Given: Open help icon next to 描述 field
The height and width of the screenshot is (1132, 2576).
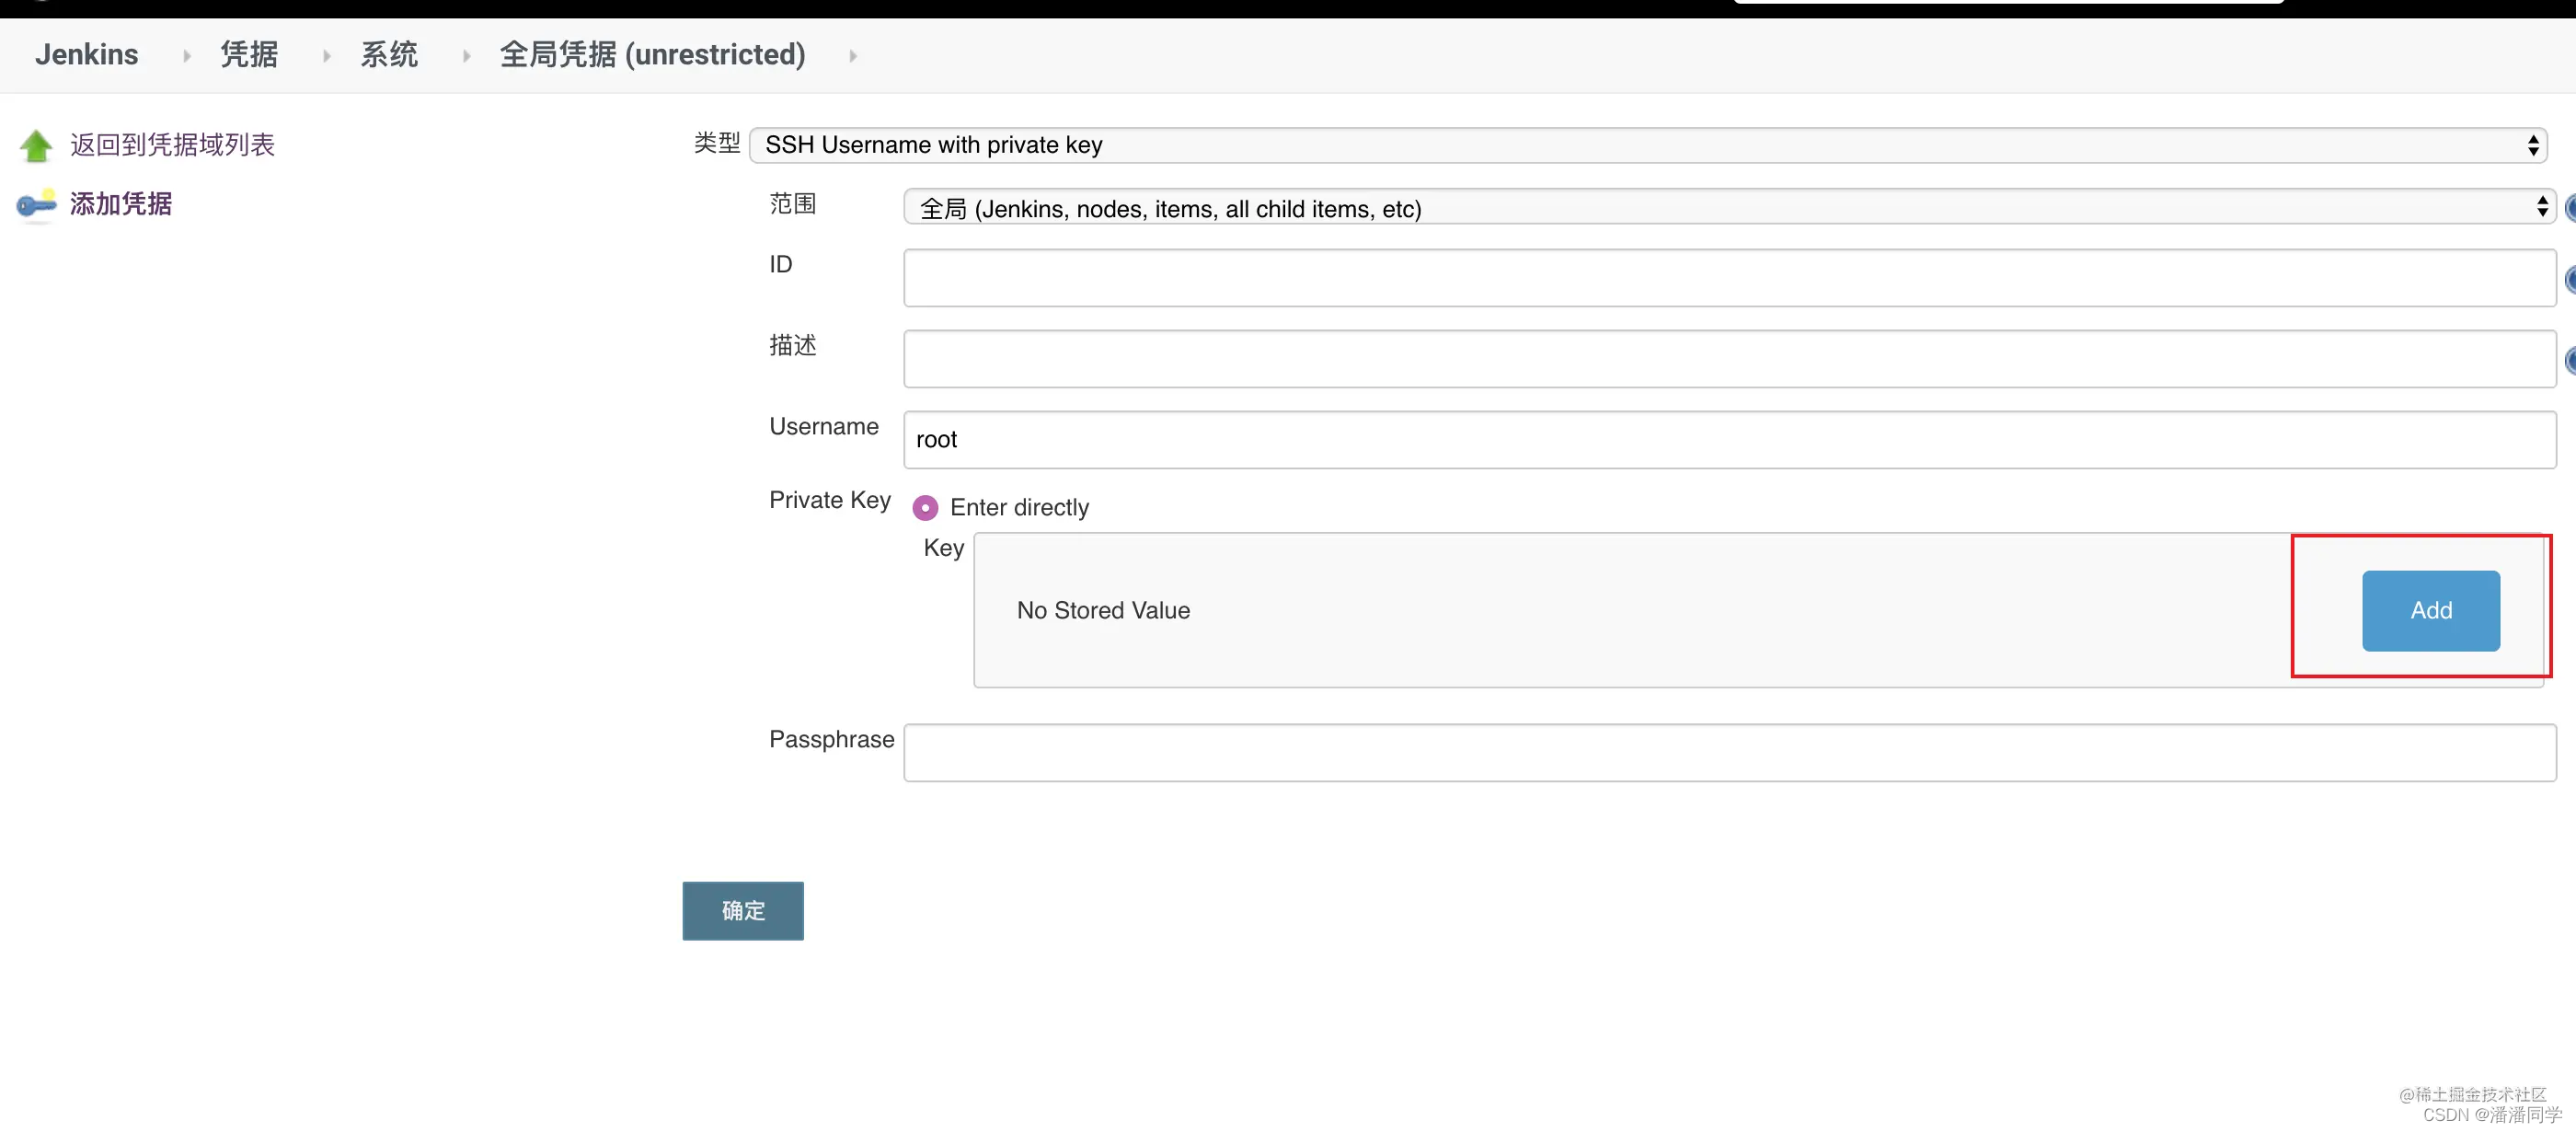Looking at the screenshot, I should [x=2570, y=360].
